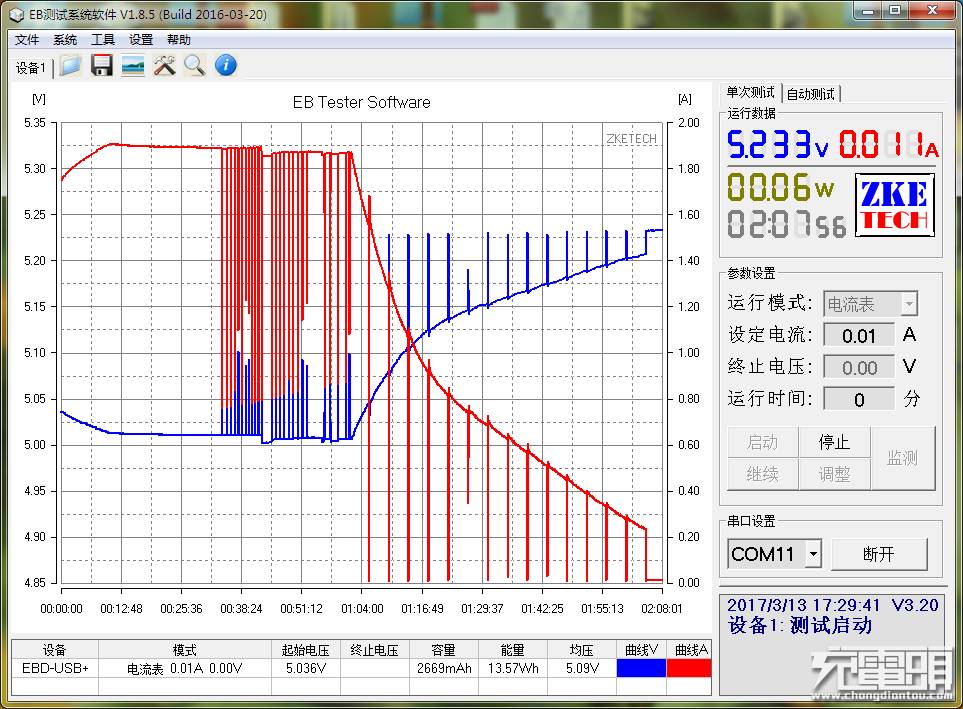Screen dimensions: 963x709
Task: Maximize the EB测试系统软件 window
Action: click(x=895, y=10)
